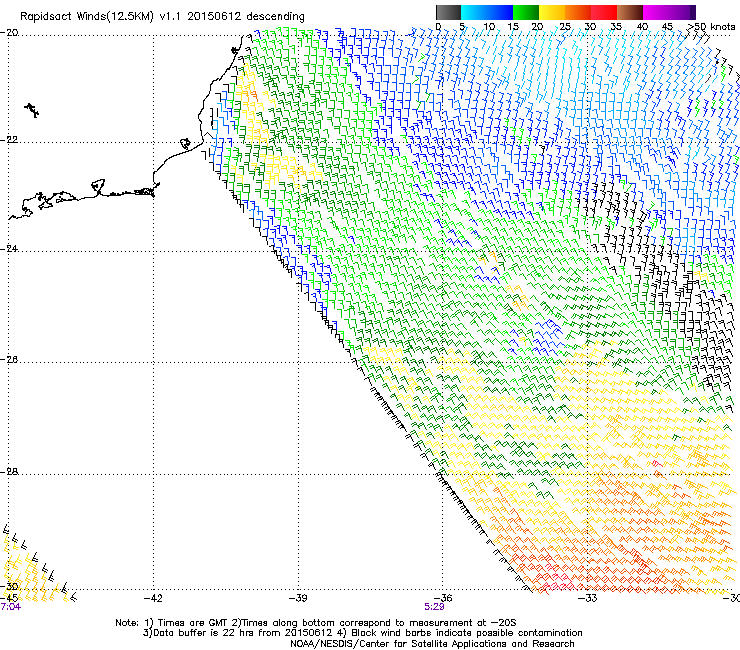Click the purple '5:28' time stamp
The image size is (740, 650).
click(x=434, y=607)
